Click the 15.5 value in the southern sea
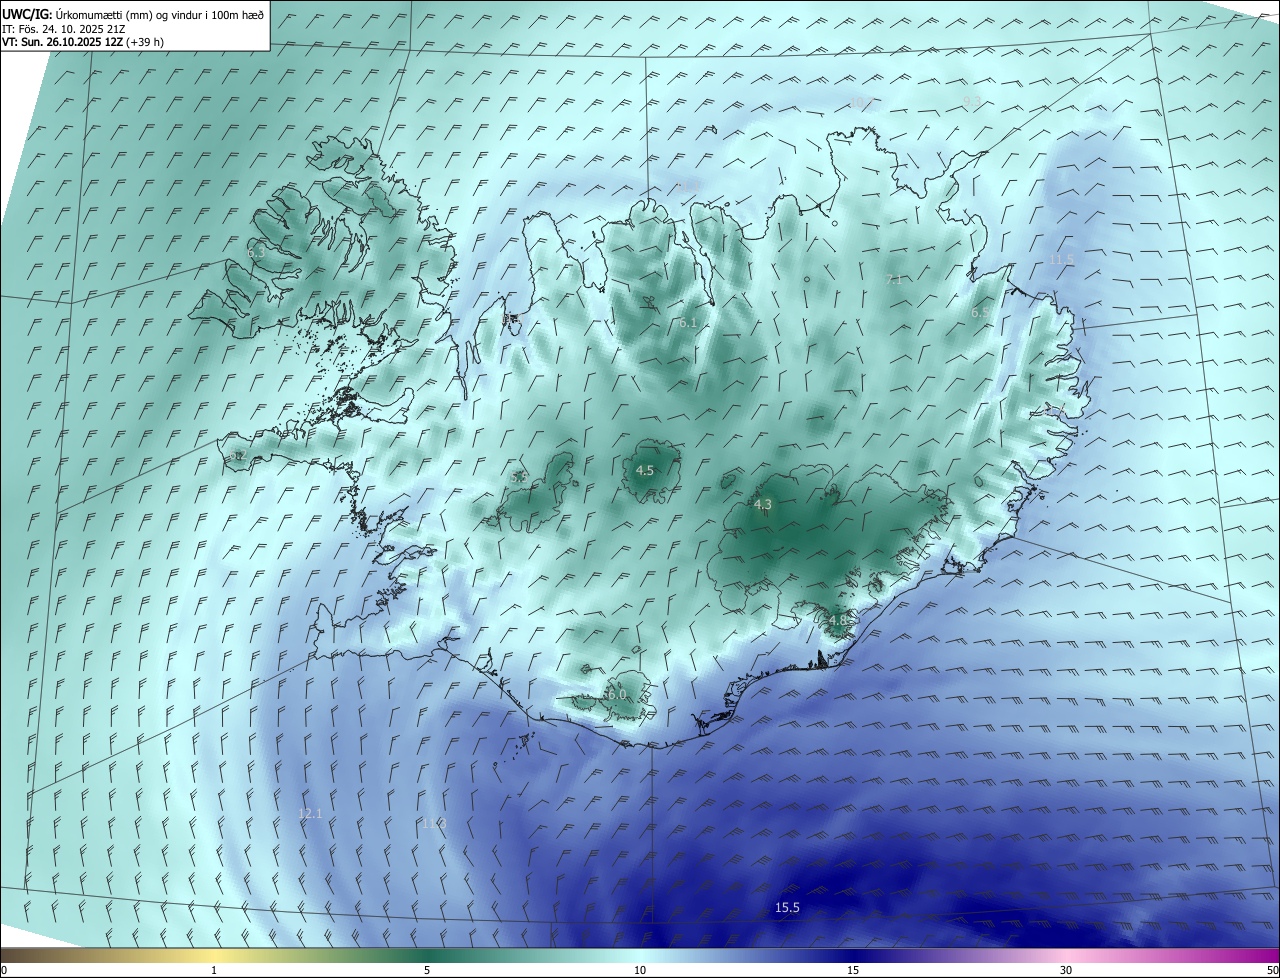The image size is (1280, 978). click(787, 907)
